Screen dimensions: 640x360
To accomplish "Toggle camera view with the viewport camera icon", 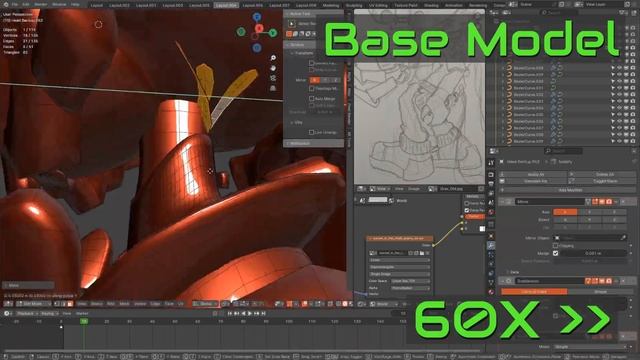I will (273, 78).
